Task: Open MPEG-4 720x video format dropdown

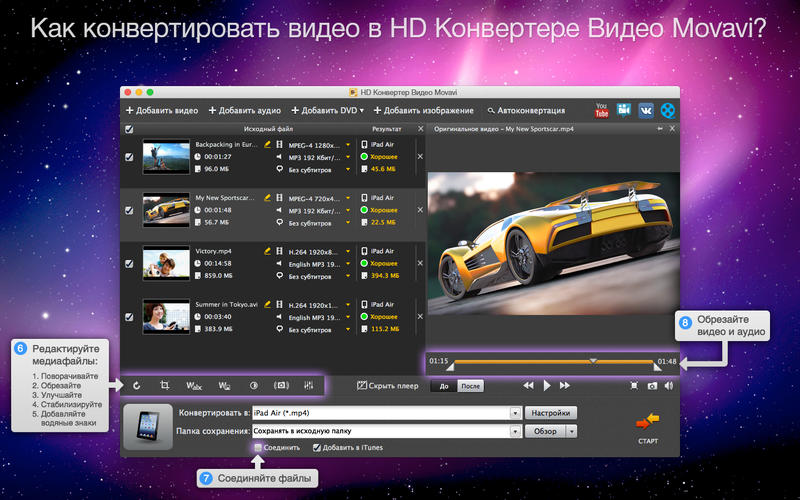Action: pos(348,198)
